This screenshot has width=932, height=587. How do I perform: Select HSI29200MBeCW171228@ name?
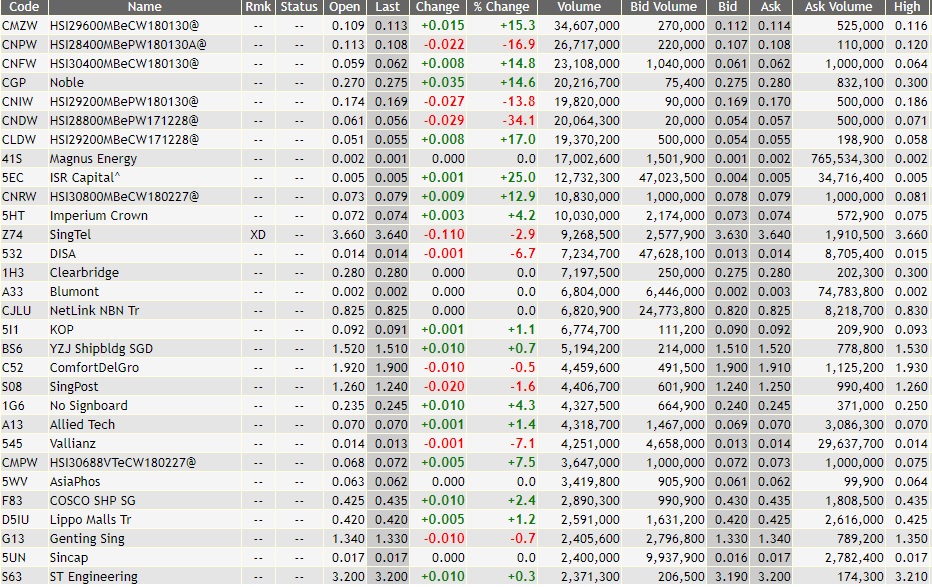tap(124, 140)
